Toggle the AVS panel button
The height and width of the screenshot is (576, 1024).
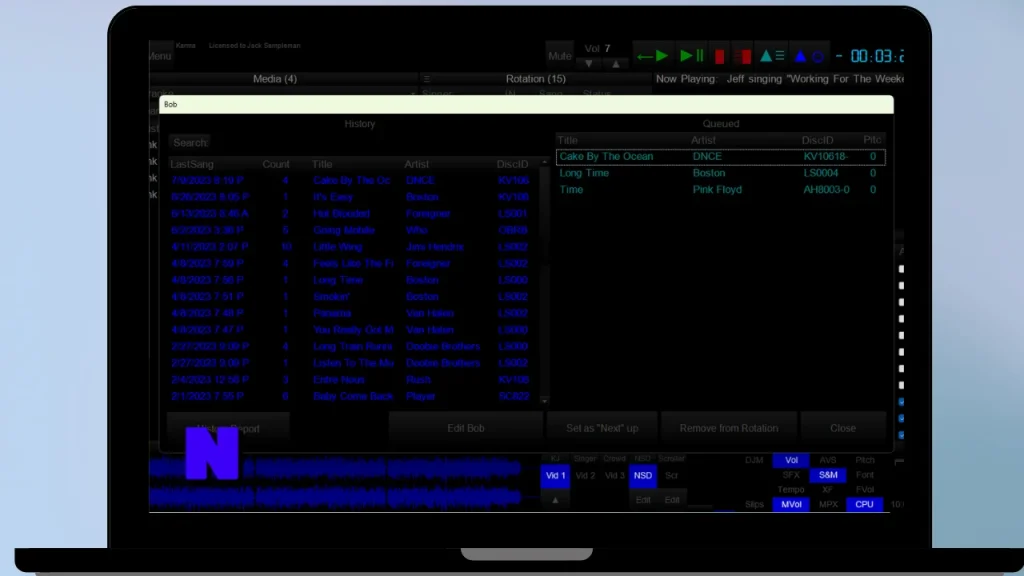[827, 460]
